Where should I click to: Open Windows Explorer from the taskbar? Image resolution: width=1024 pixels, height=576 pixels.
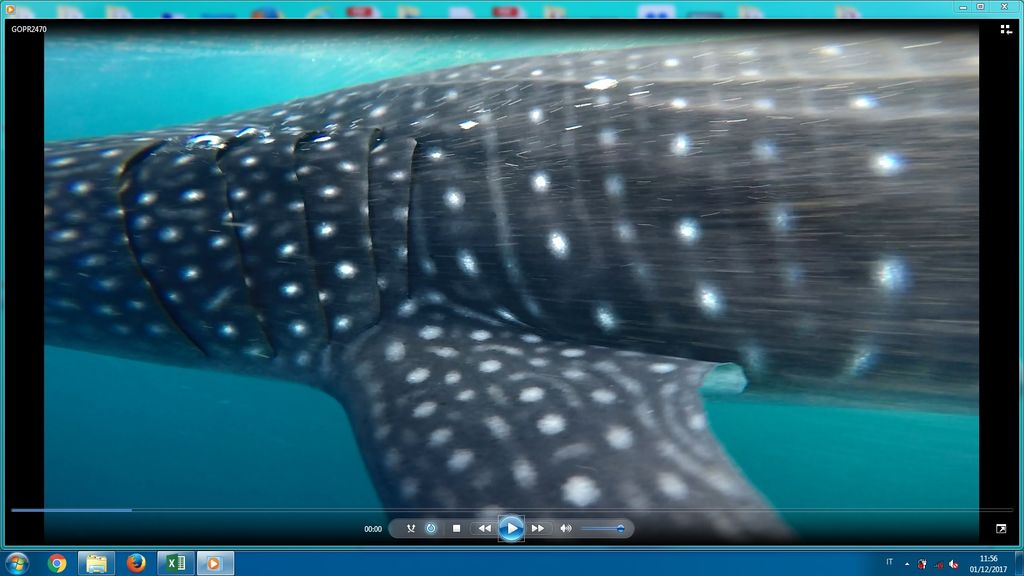(x=96, y=563)
